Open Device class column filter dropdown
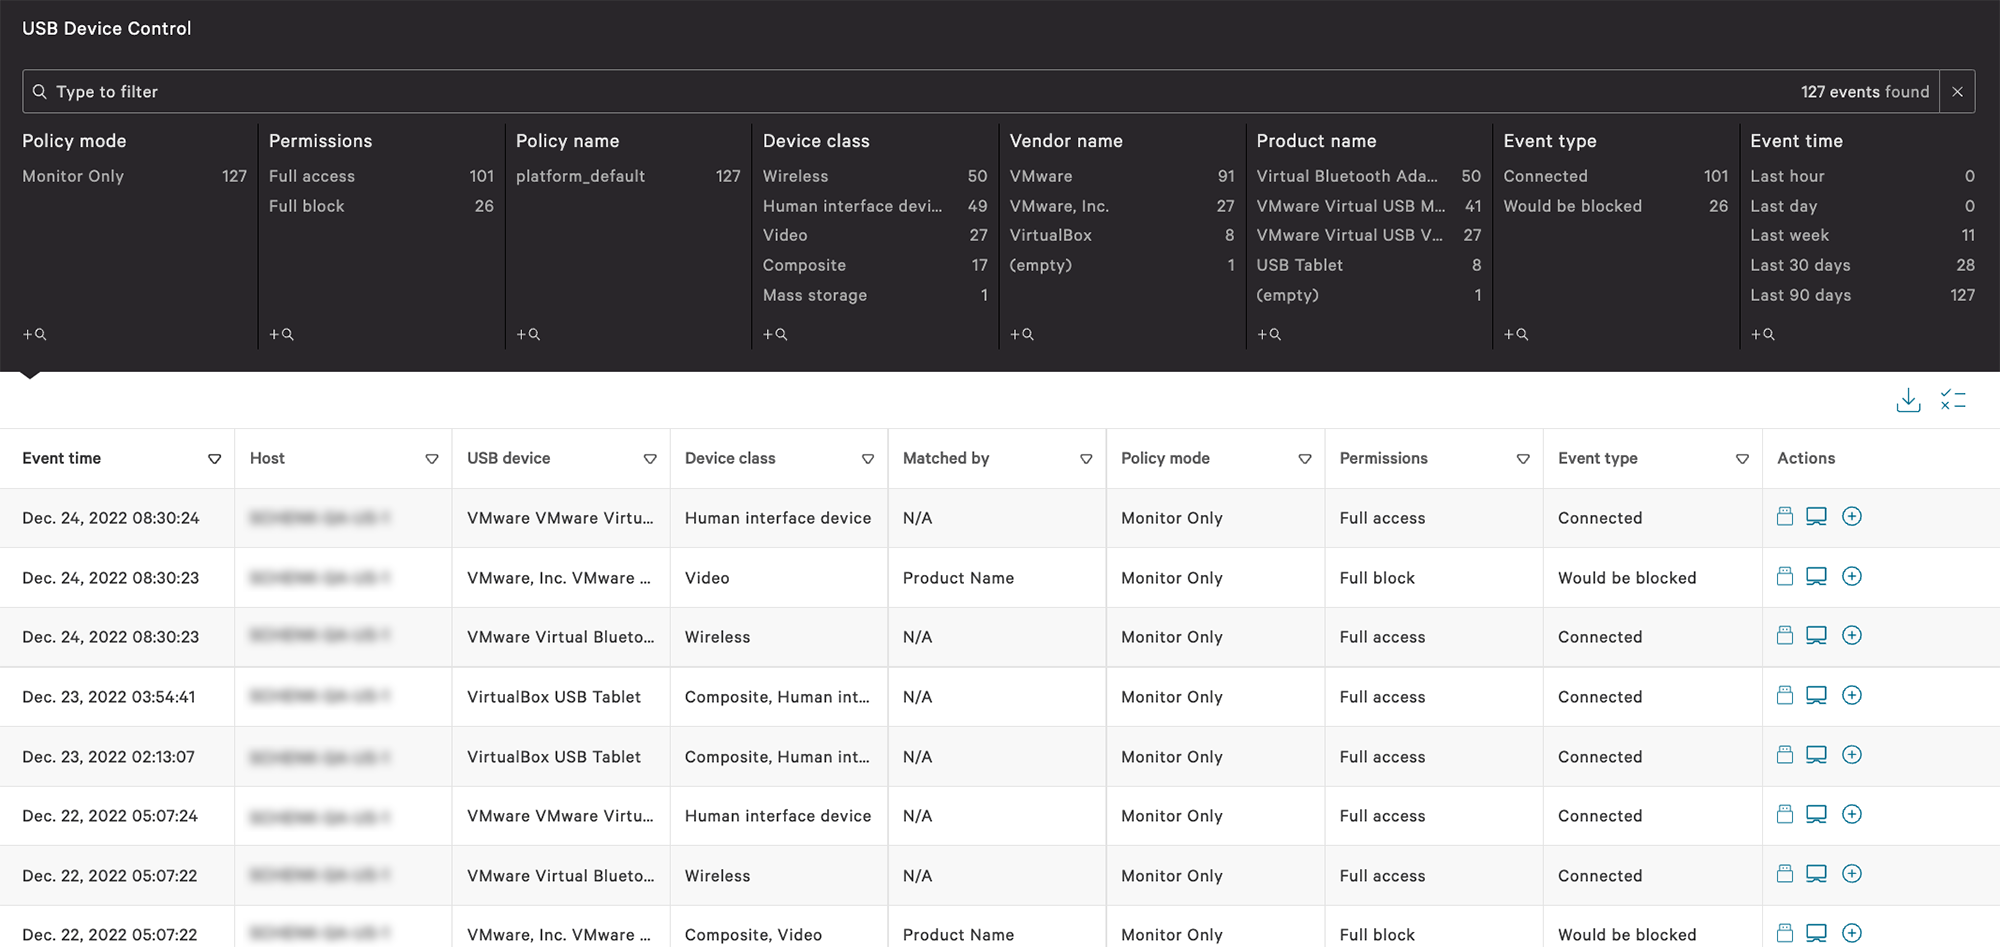The width and height of the screenshot is (2000, 947). 868,459
